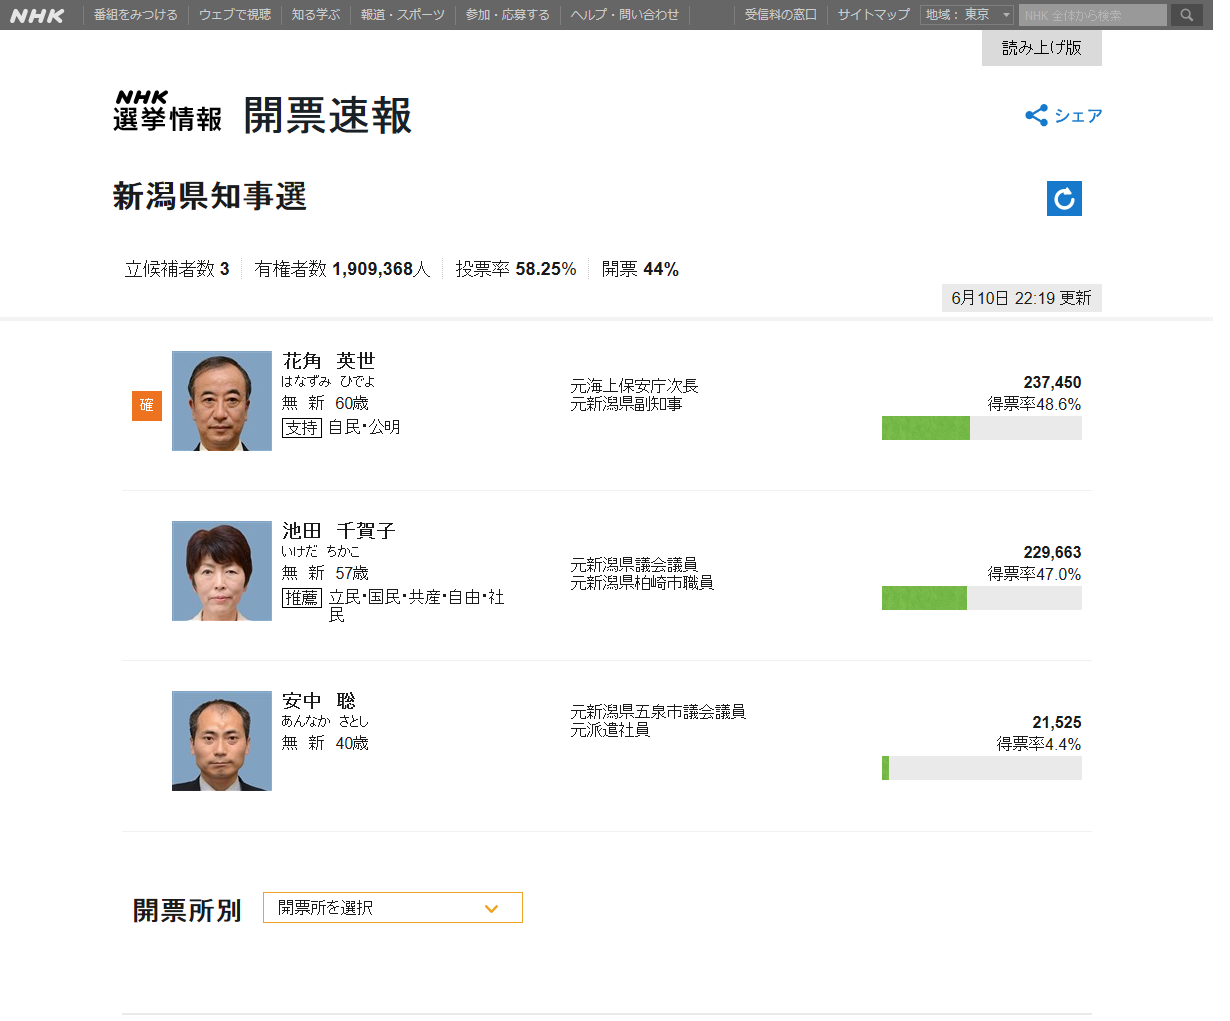Open the 報道・スポーツ menu
Screen dimensions: 1230x1021
pyautogui.click(x=403, y=15)
